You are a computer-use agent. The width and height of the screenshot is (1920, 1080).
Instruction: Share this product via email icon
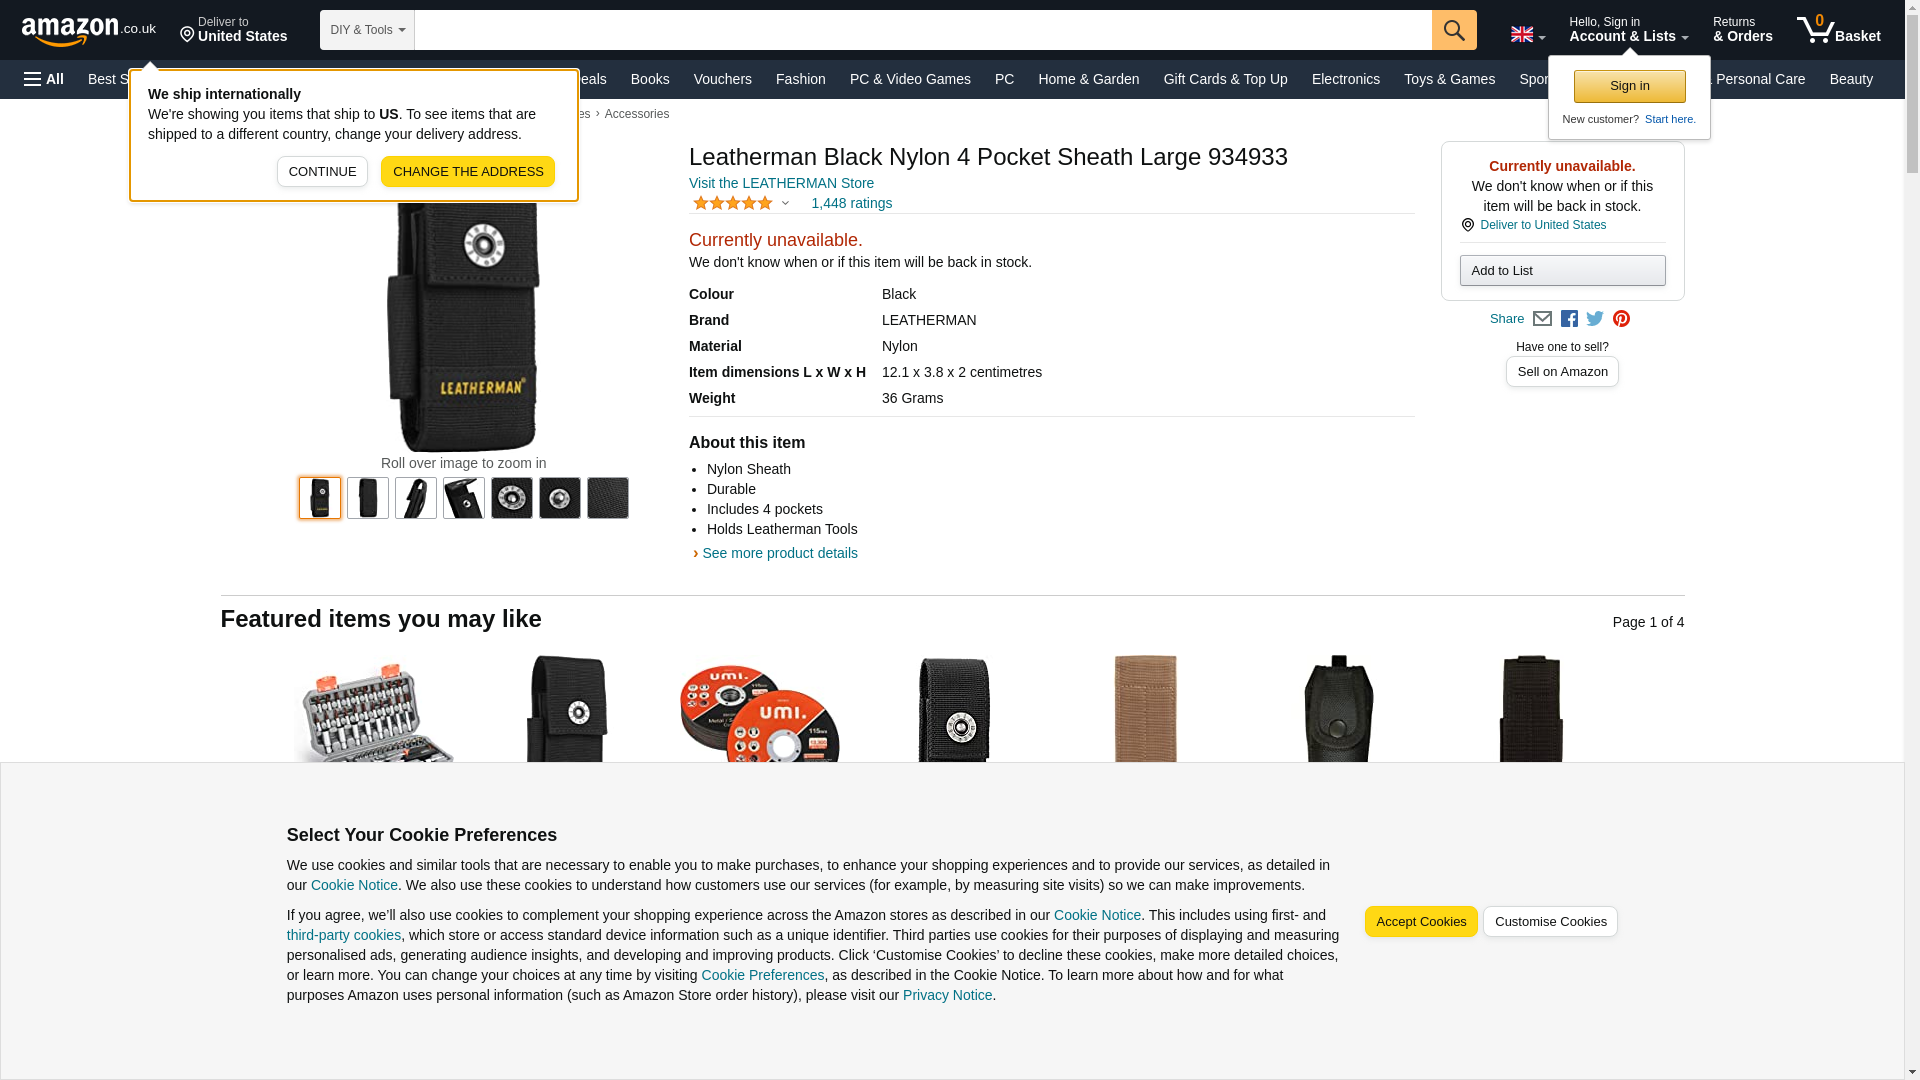pyautogui.click(x=1542, y=319)
